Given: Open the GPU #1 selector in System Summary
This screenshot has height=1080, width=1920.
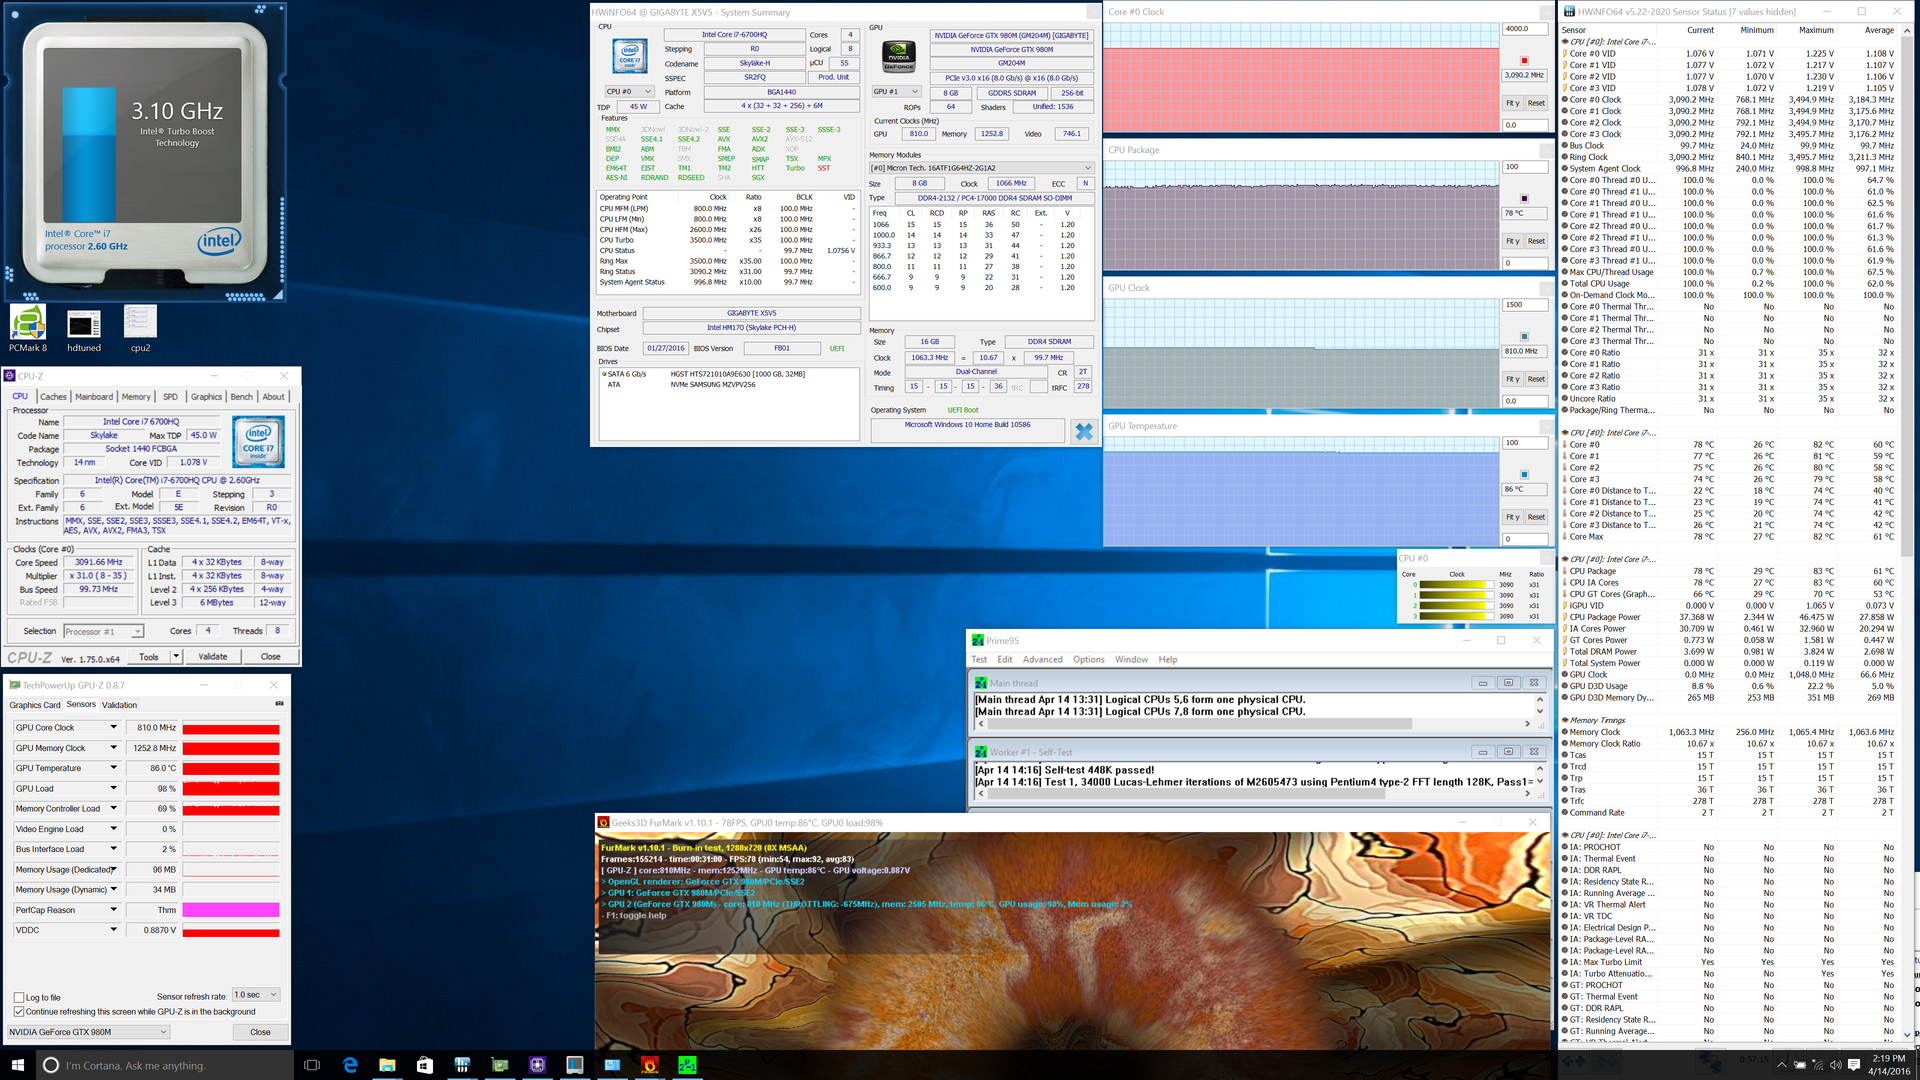Looking at the screenshot, I should pyautogui.click(x=896, y=91).
